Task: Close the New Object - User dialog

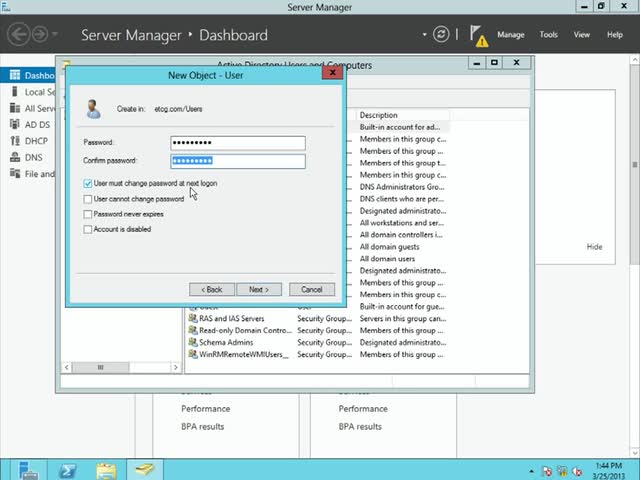Action: point(332,73)
